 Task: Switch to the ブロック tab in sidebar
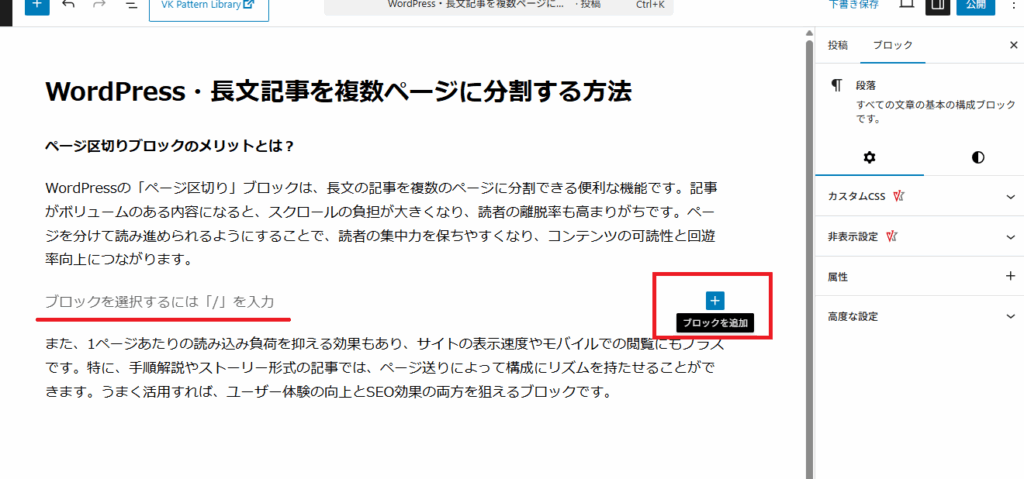pyautogui.click(x=893, y=45)
